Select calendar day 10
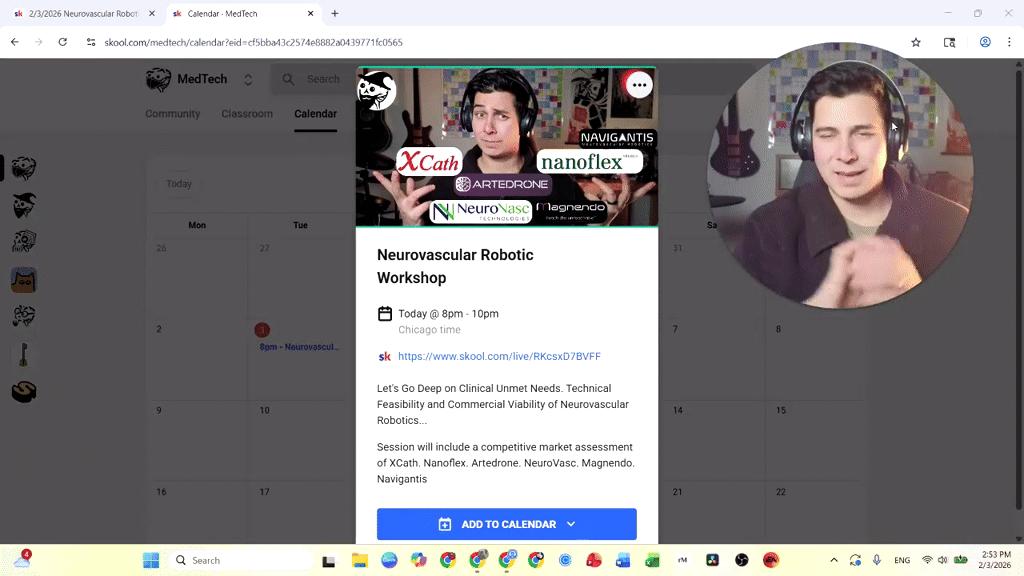This screenshot has height=576, width=1024. (x=264, y=410)
